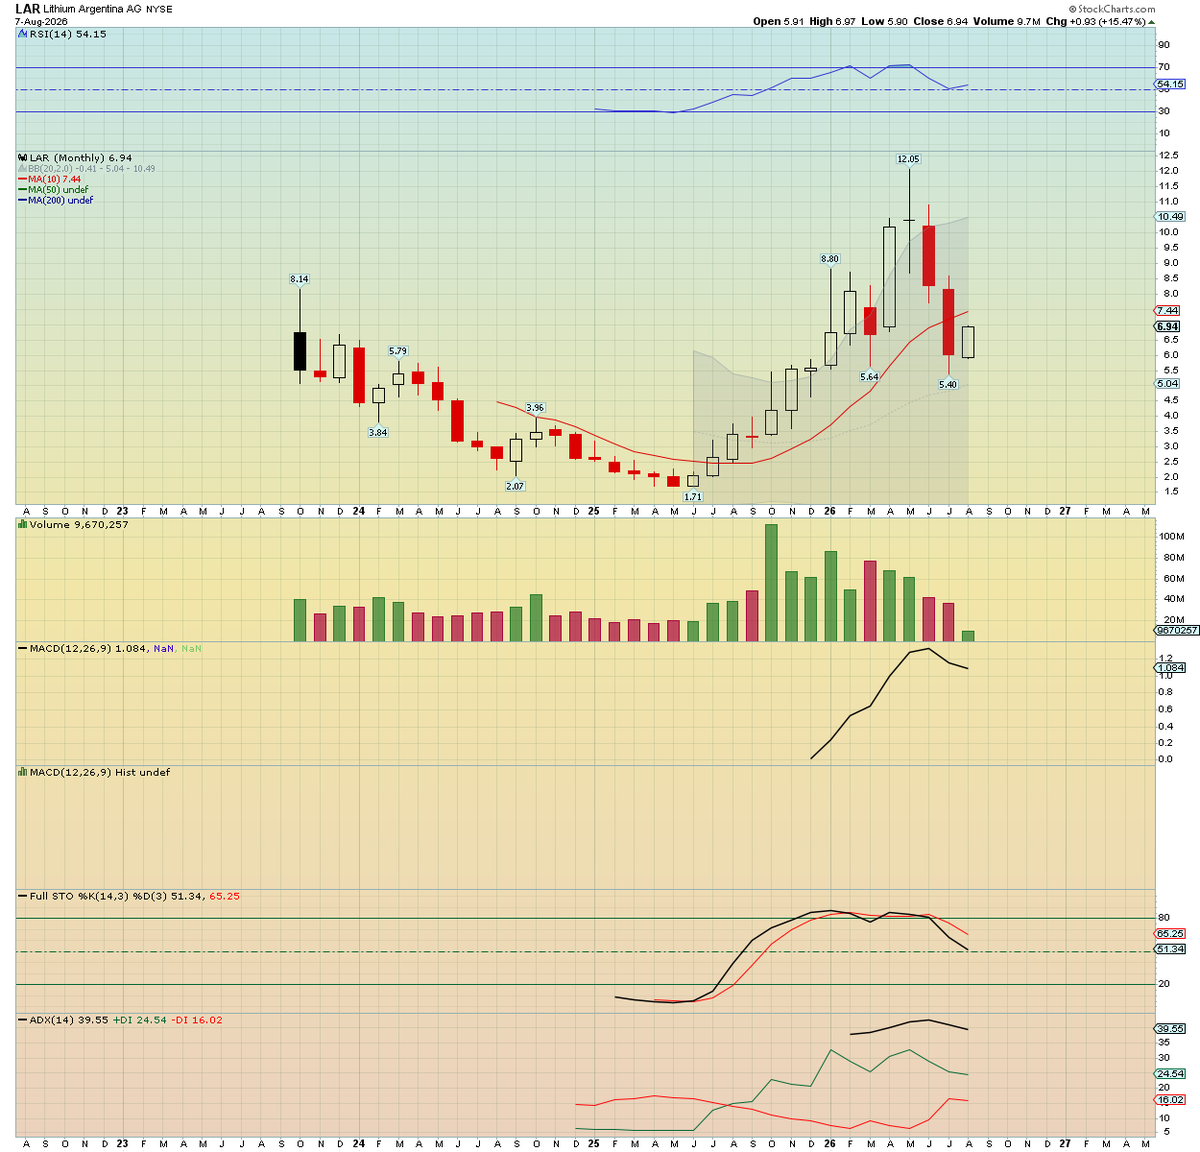1200x1152 pixels.
Task: Click the 12.05 peak price label
Action: pyautogui.click(x=908, y=159)
